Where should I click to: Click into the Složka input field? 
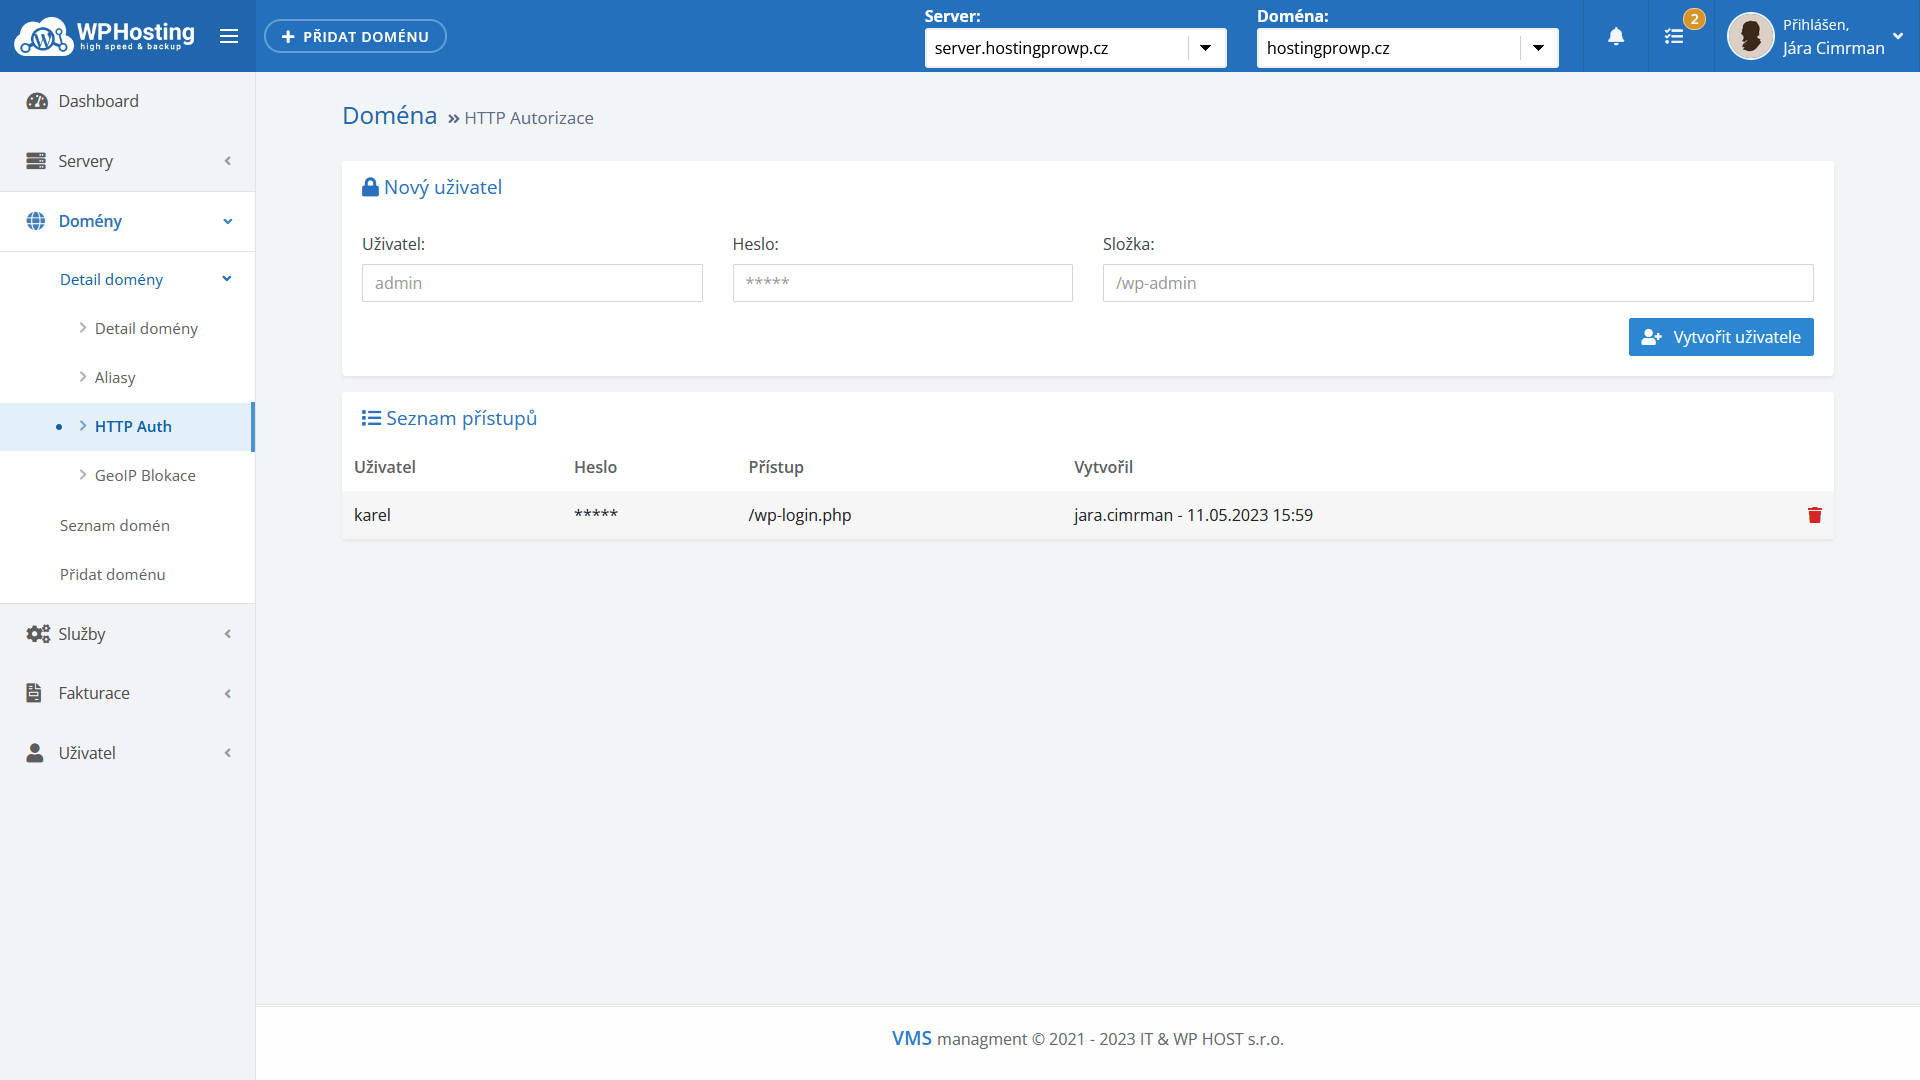click(1457, 283)
